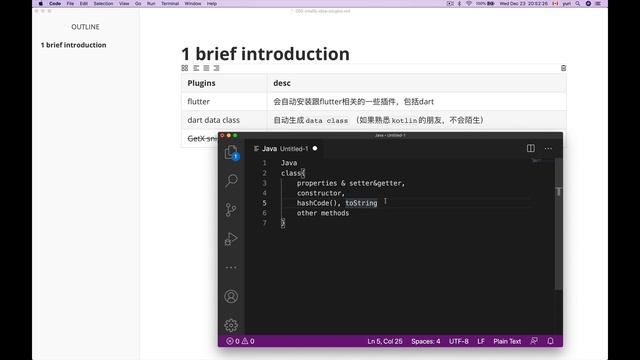Click the table resize grid icon
Viewport: 640px width, 360px height.
(184, 68)
